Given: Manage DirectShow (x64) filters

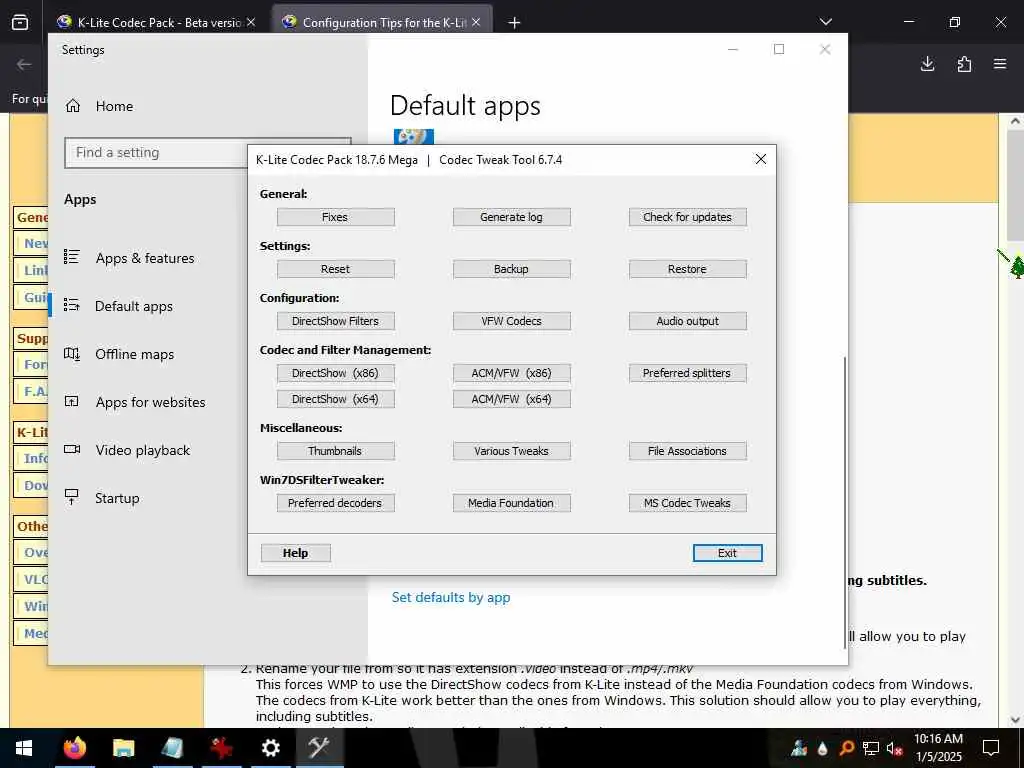Looking at the screenshot, I should [x=335, y=399].
